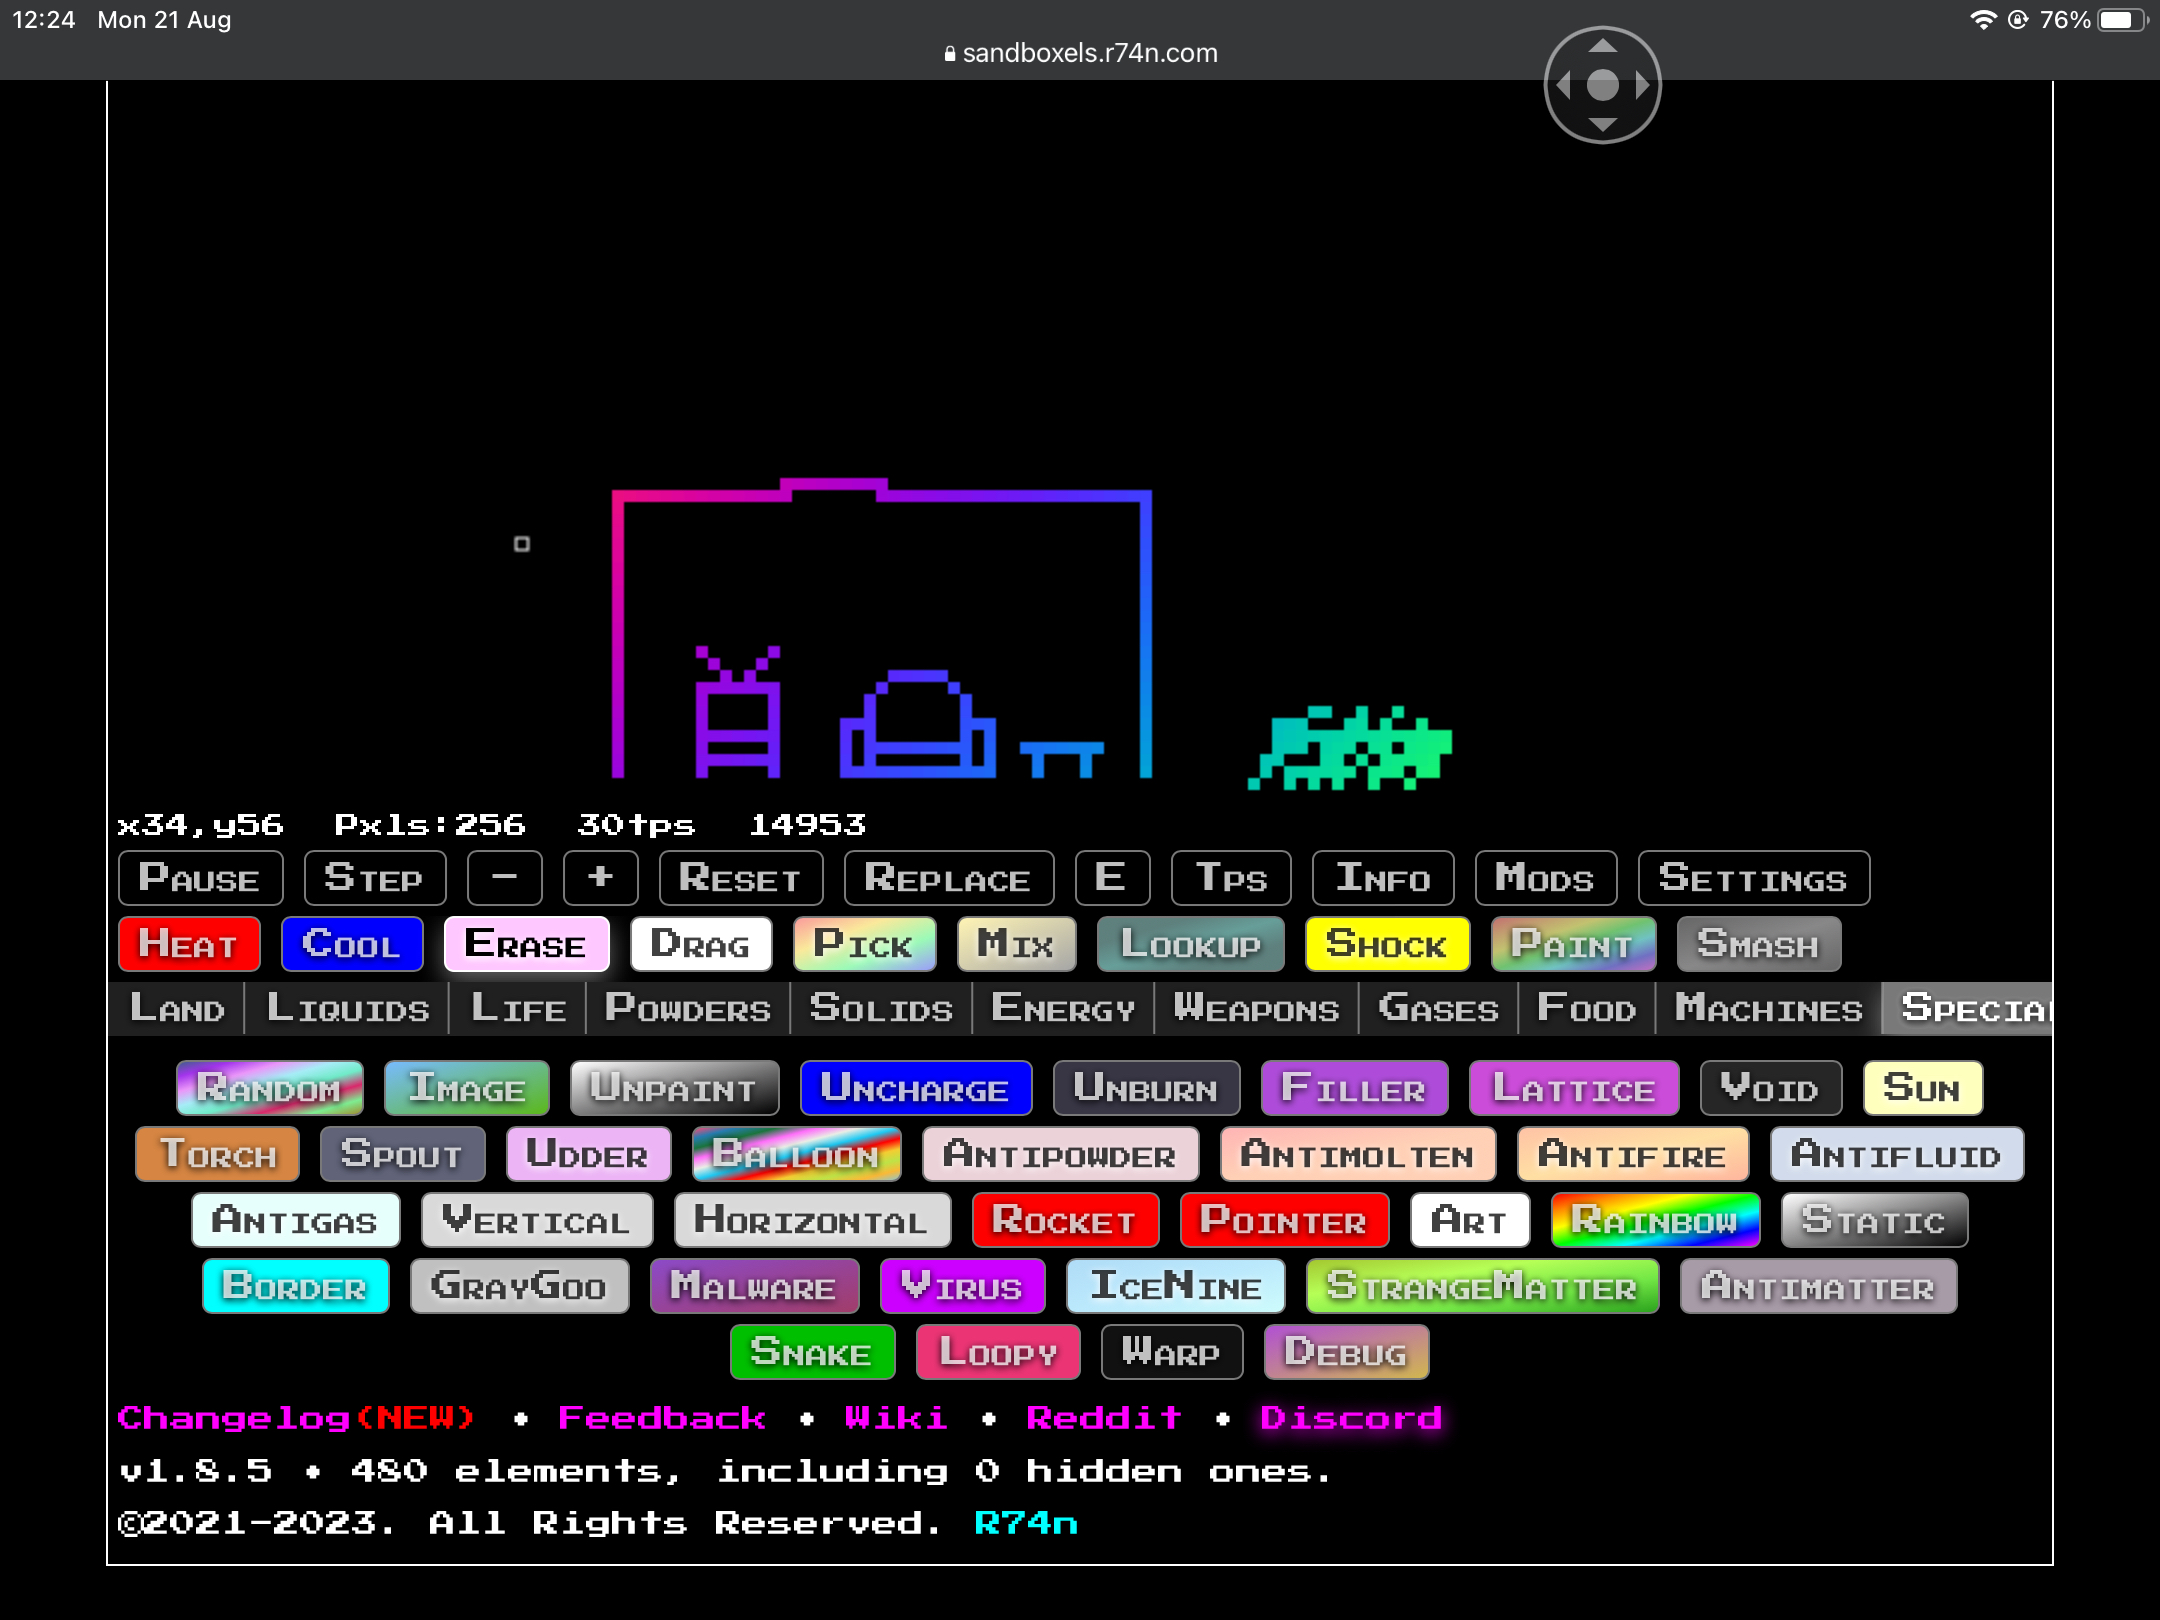2160x1620 pixels.
Task: Select the Erase tool
Action: click(x=526, y=944)
